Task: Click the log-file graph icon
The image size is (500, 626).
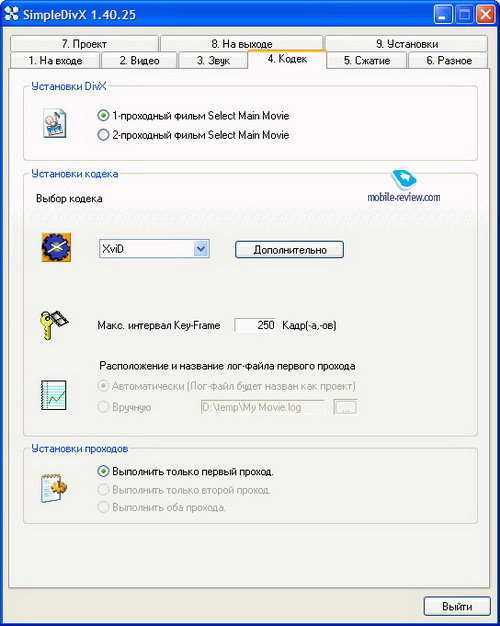Action: [54, 395]
